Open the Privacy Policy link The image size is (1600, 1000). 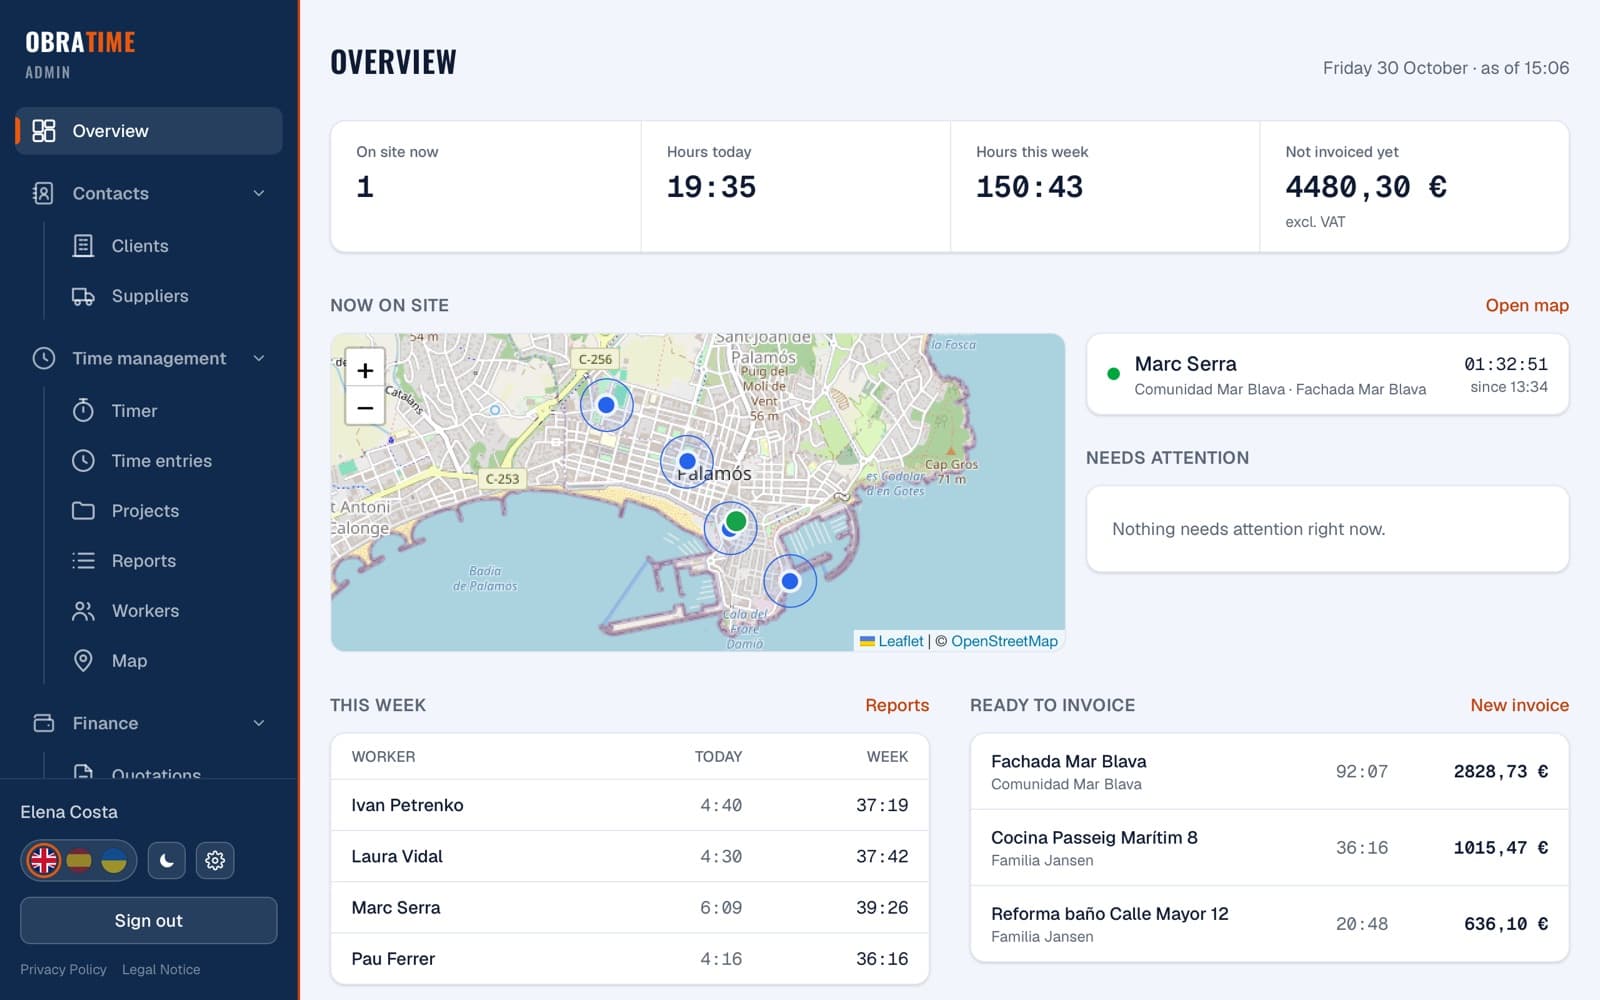(x=63, y=969)
